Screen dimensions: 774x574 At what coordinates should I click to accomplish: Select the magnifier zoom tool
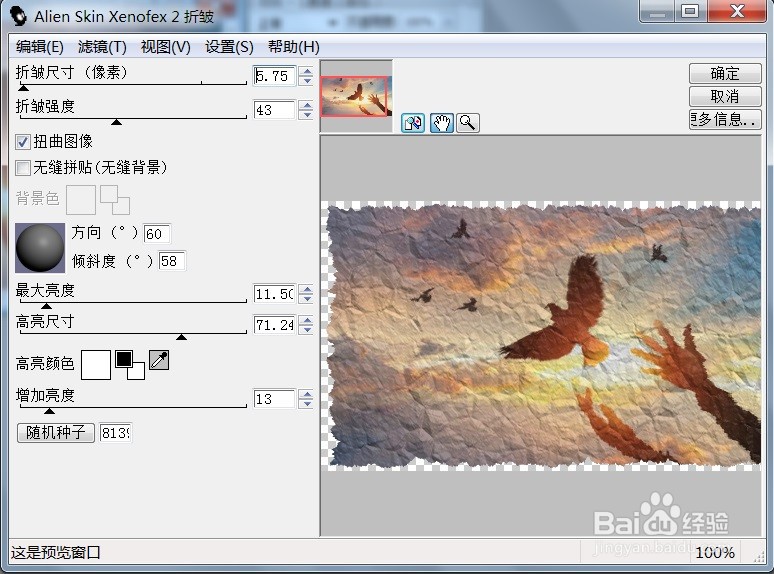[x=467, y=123]
